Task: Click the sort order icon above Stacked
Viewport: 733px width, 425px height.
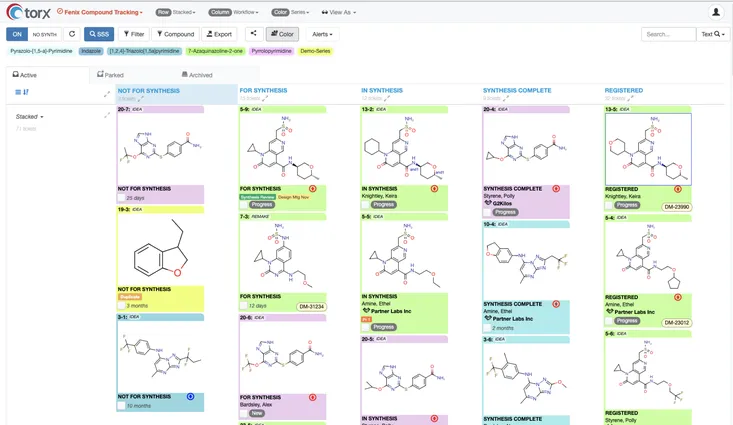Action: pyautogui.click(x=26, y=92)
